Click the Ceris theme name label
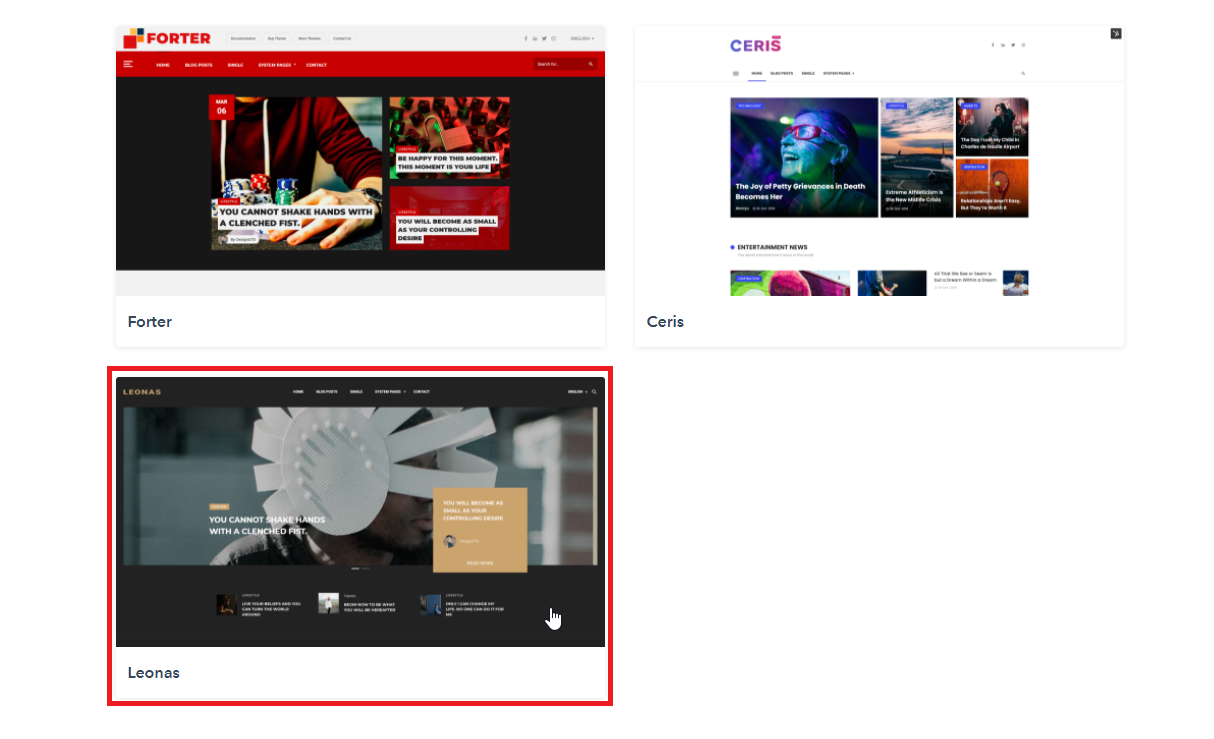This screenshot has width=1214, height=739. click(x=665, y=322)
